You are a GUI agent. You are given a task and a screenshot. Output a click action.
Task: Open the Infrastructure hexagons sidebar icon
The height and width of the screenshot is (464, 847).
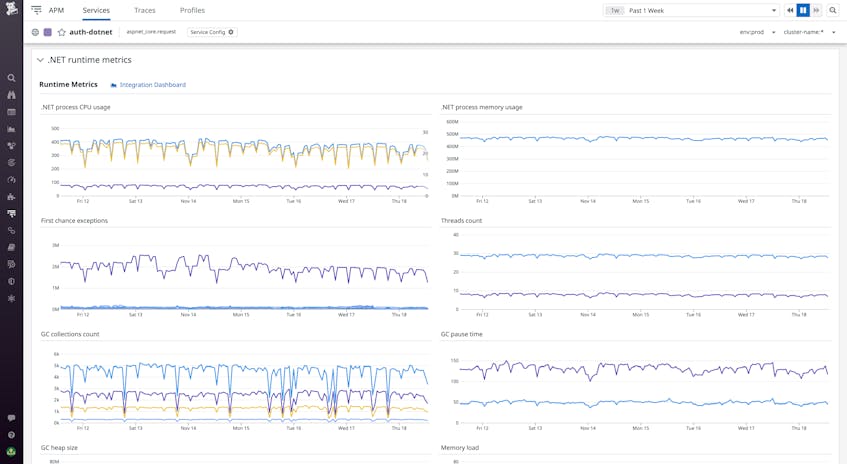11,146
